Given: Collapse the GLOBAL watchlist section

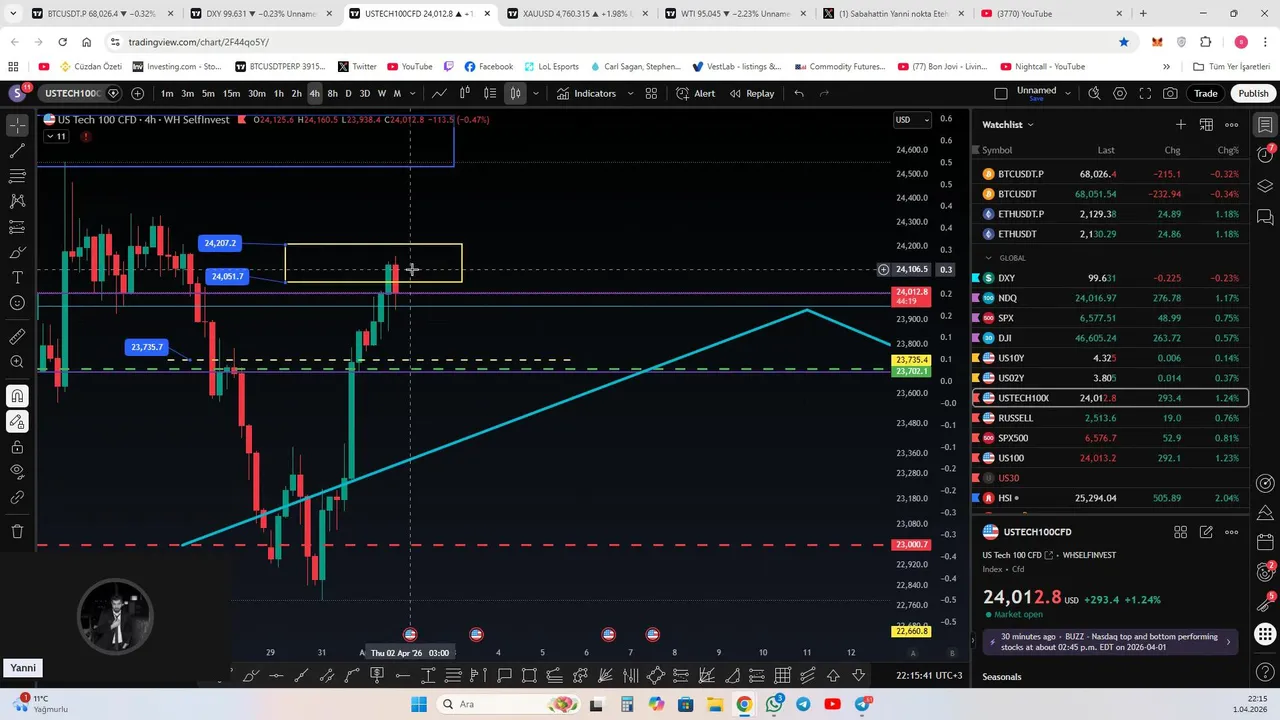Looking at the screenshot, I should point(988,258).
